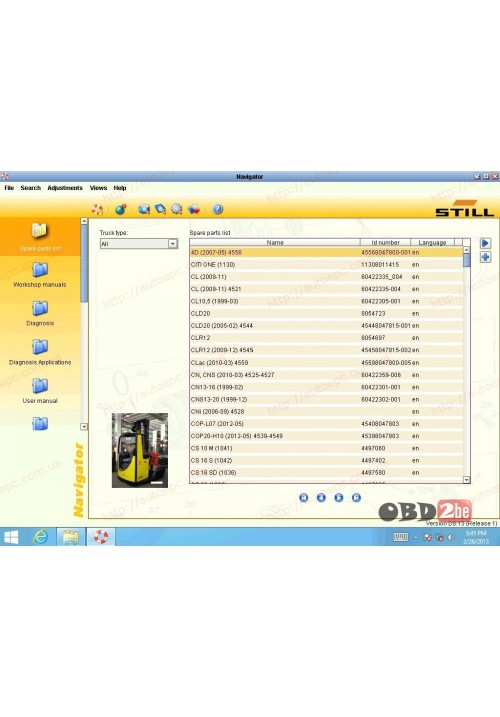The width and height of the screenshot is (500, 717).
Task: Sort by the Id number column header
Action: [385, 242]
